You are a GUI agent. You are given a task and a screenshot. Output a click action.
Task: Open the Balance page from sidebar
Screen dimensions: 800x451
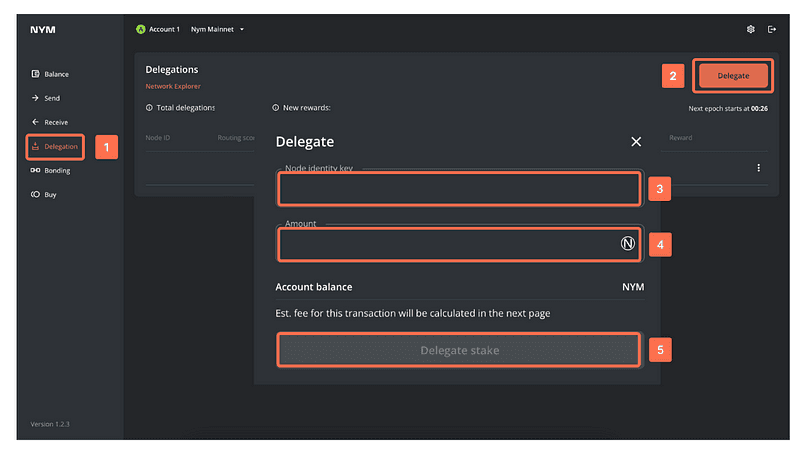(x=55, y=74)
